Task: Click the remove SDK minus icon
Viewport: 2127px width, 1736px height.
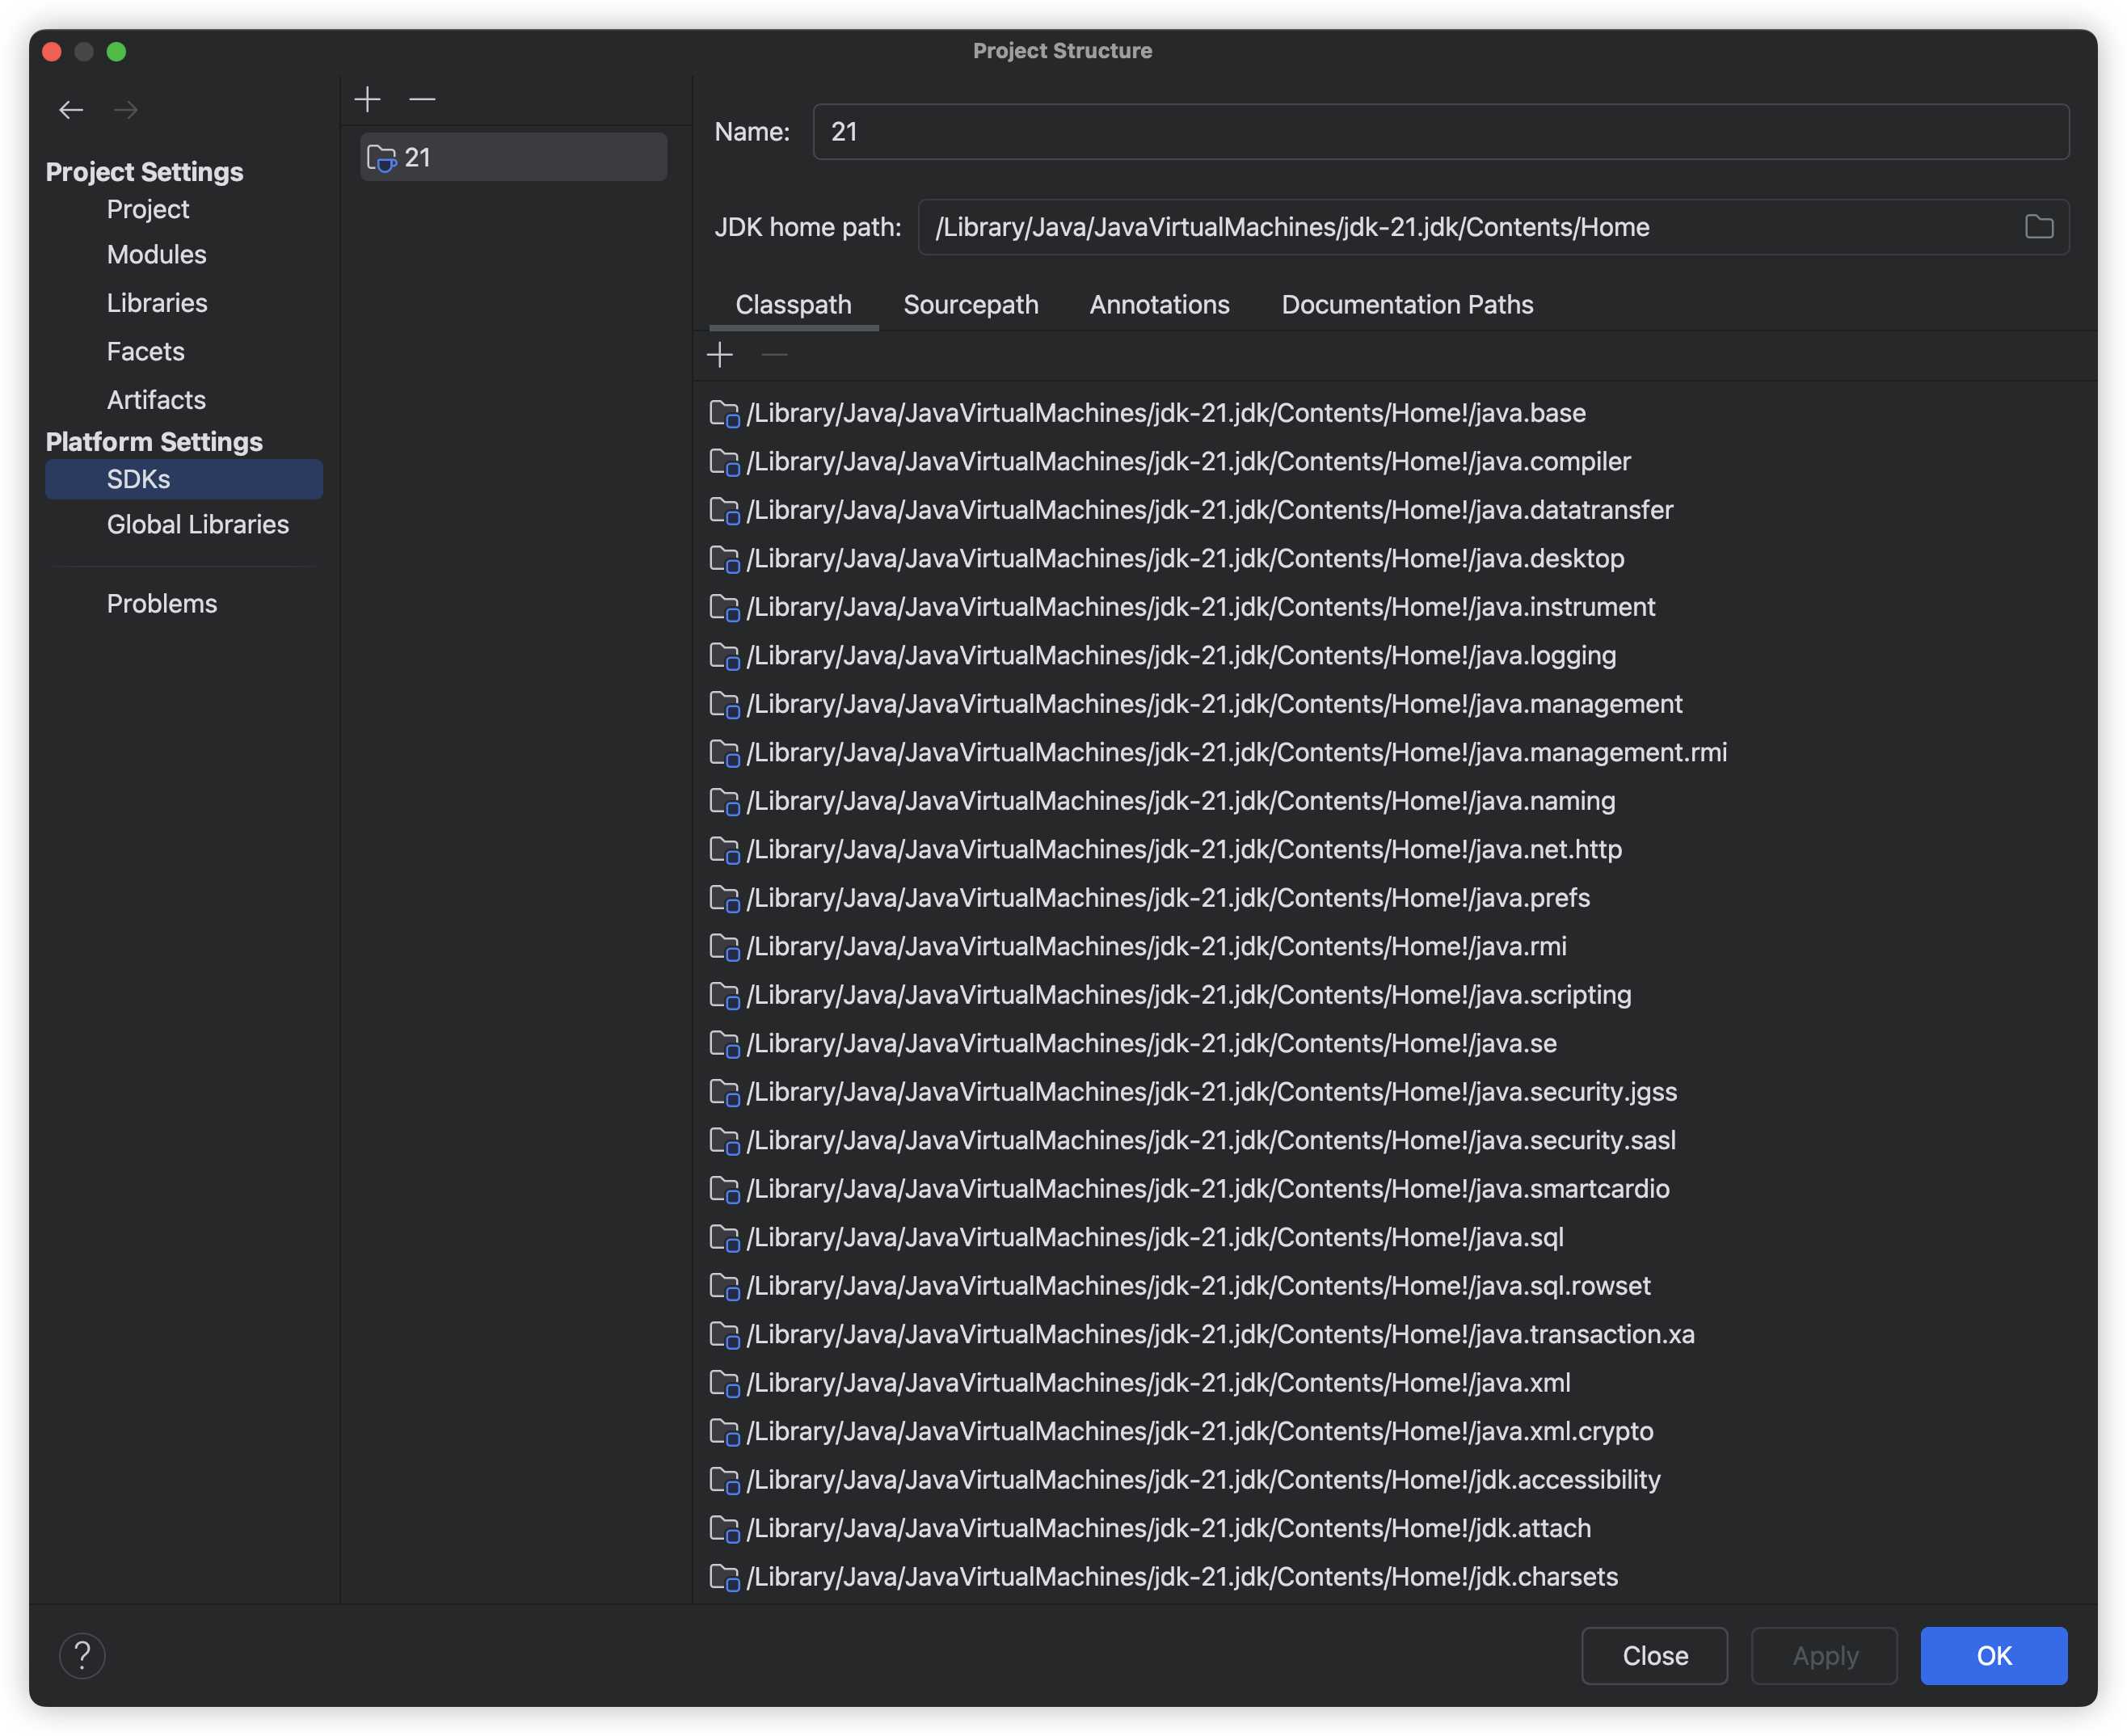Action: 422,99
